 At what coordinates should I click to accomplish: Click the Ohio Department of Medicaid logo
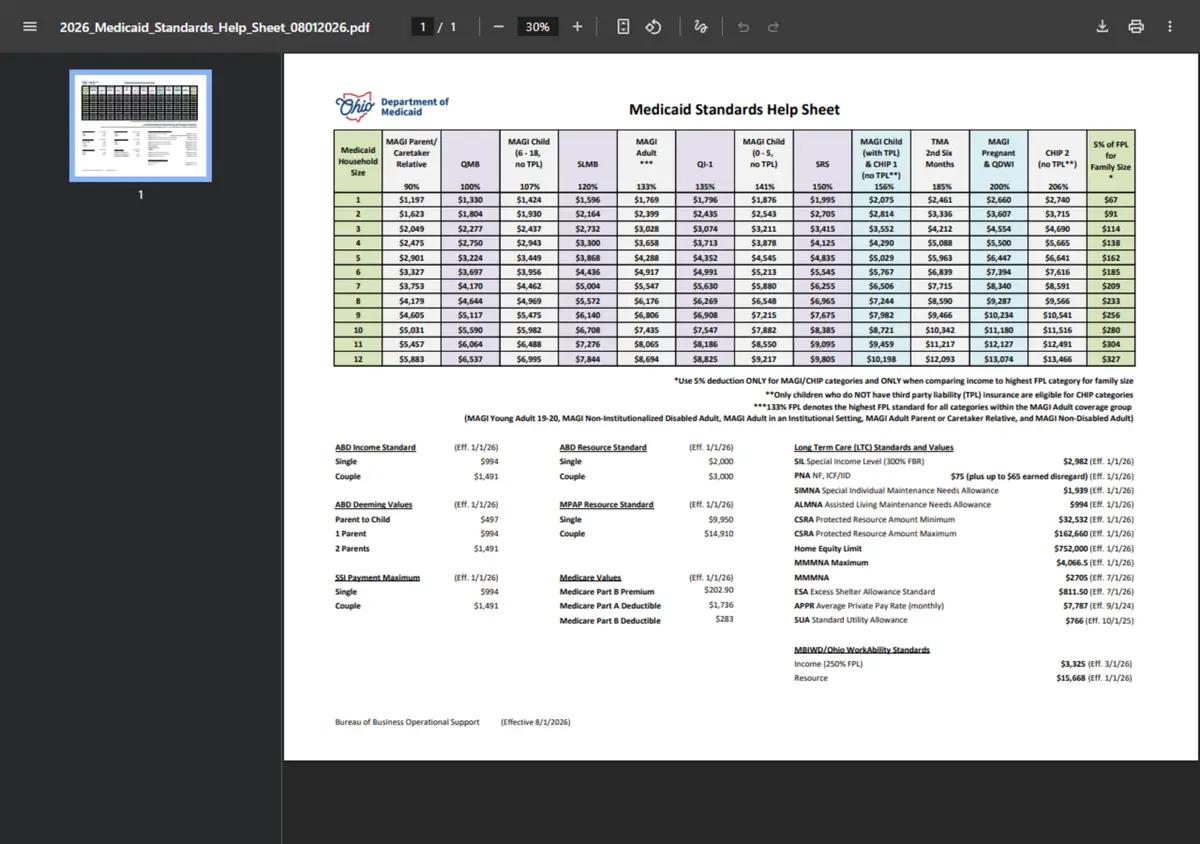pyautogui.click(x=392, y=106)
